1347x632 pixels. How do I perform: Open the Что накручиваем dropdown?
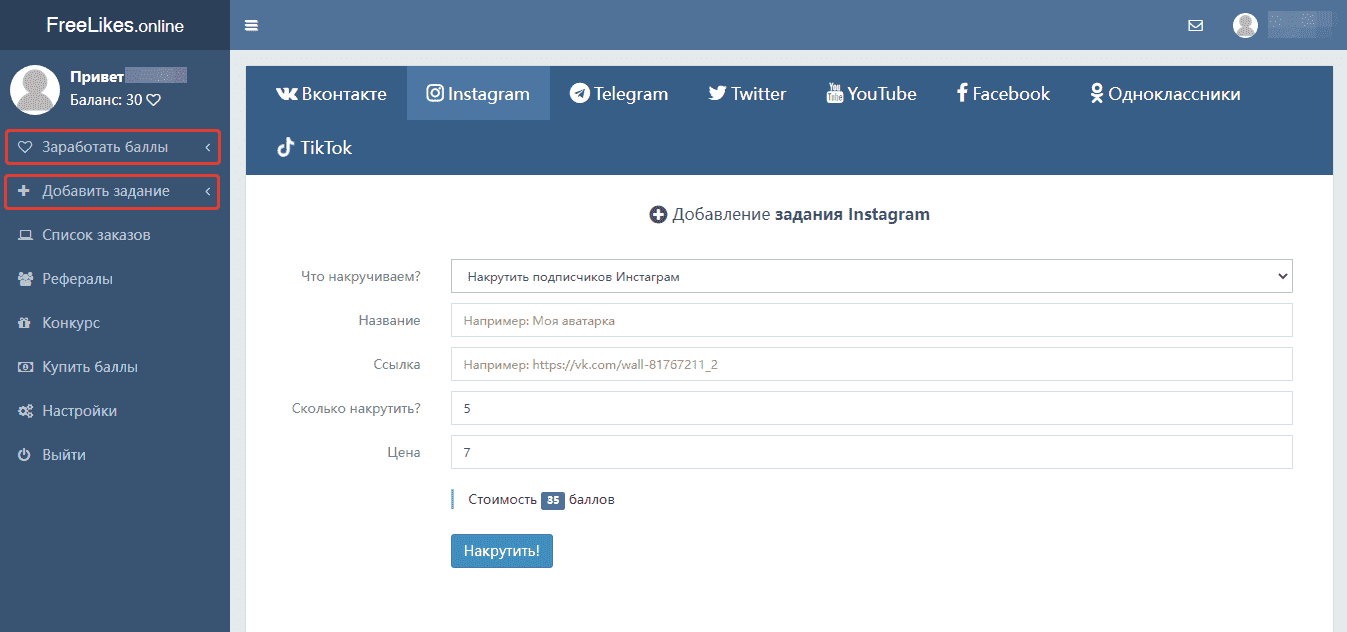coord(871,276)
